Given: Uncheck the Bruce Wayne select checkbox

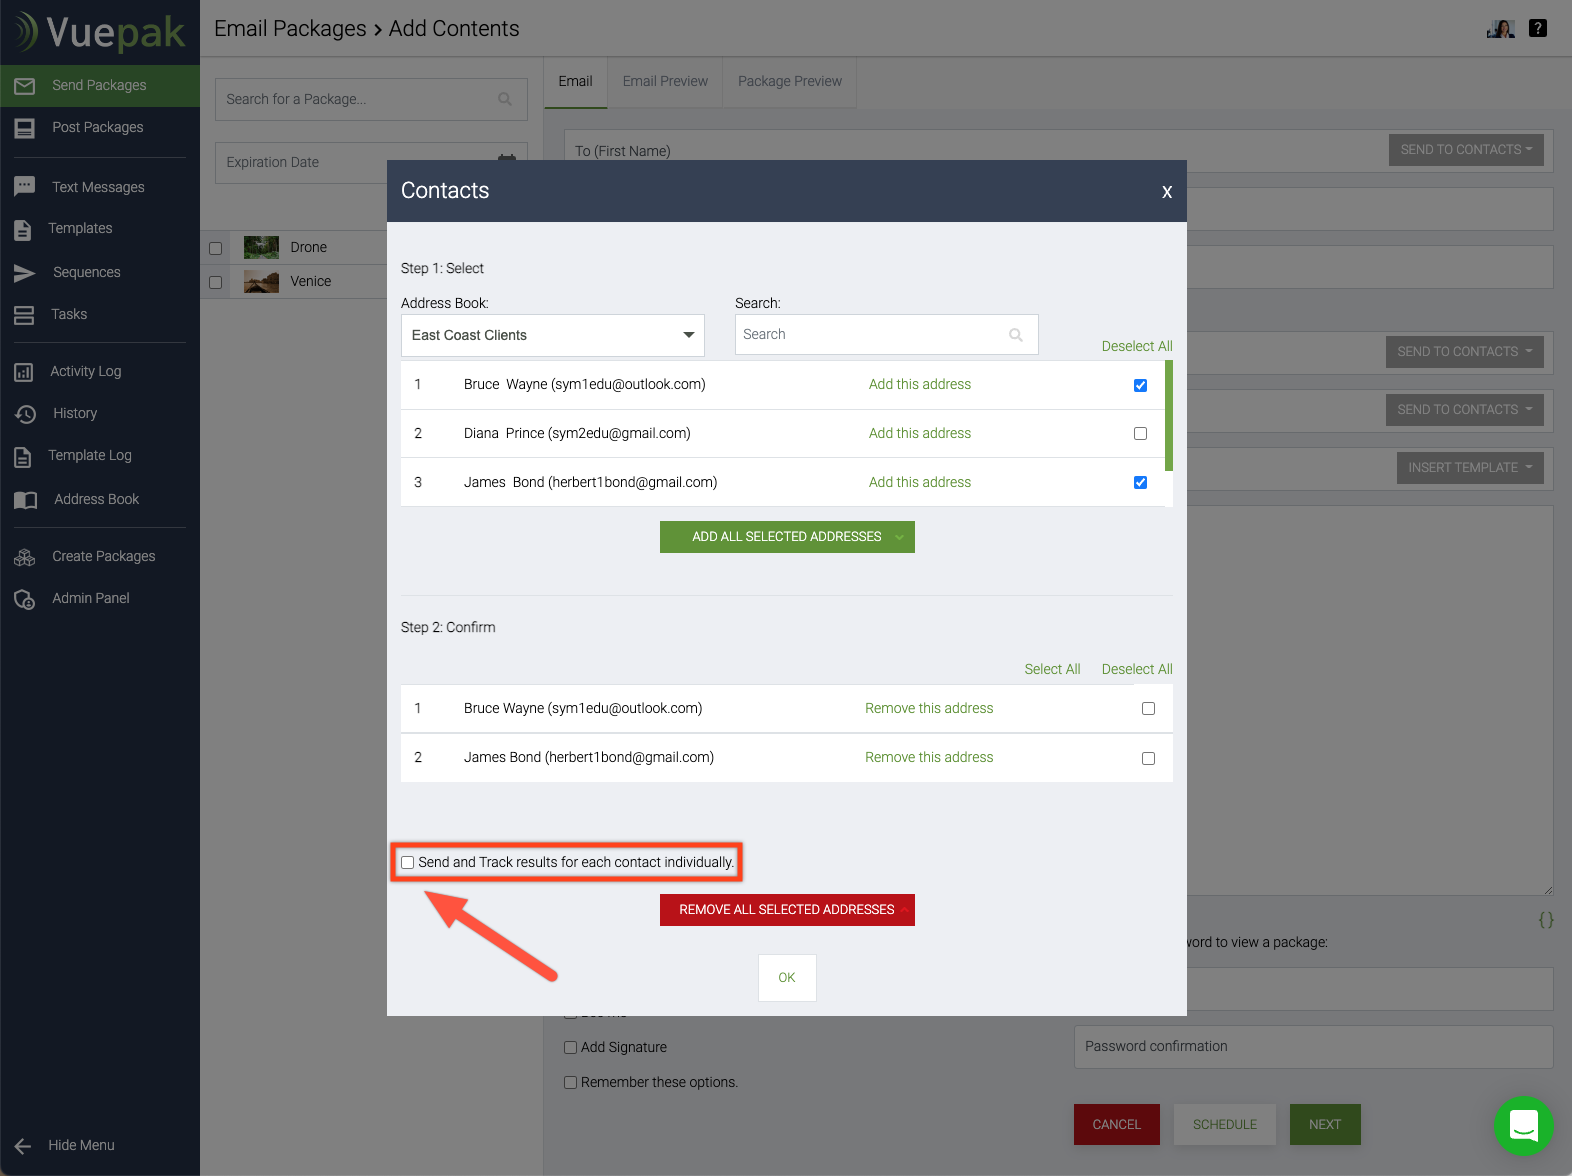Looking at the screenshot, I should [1140, 385].
